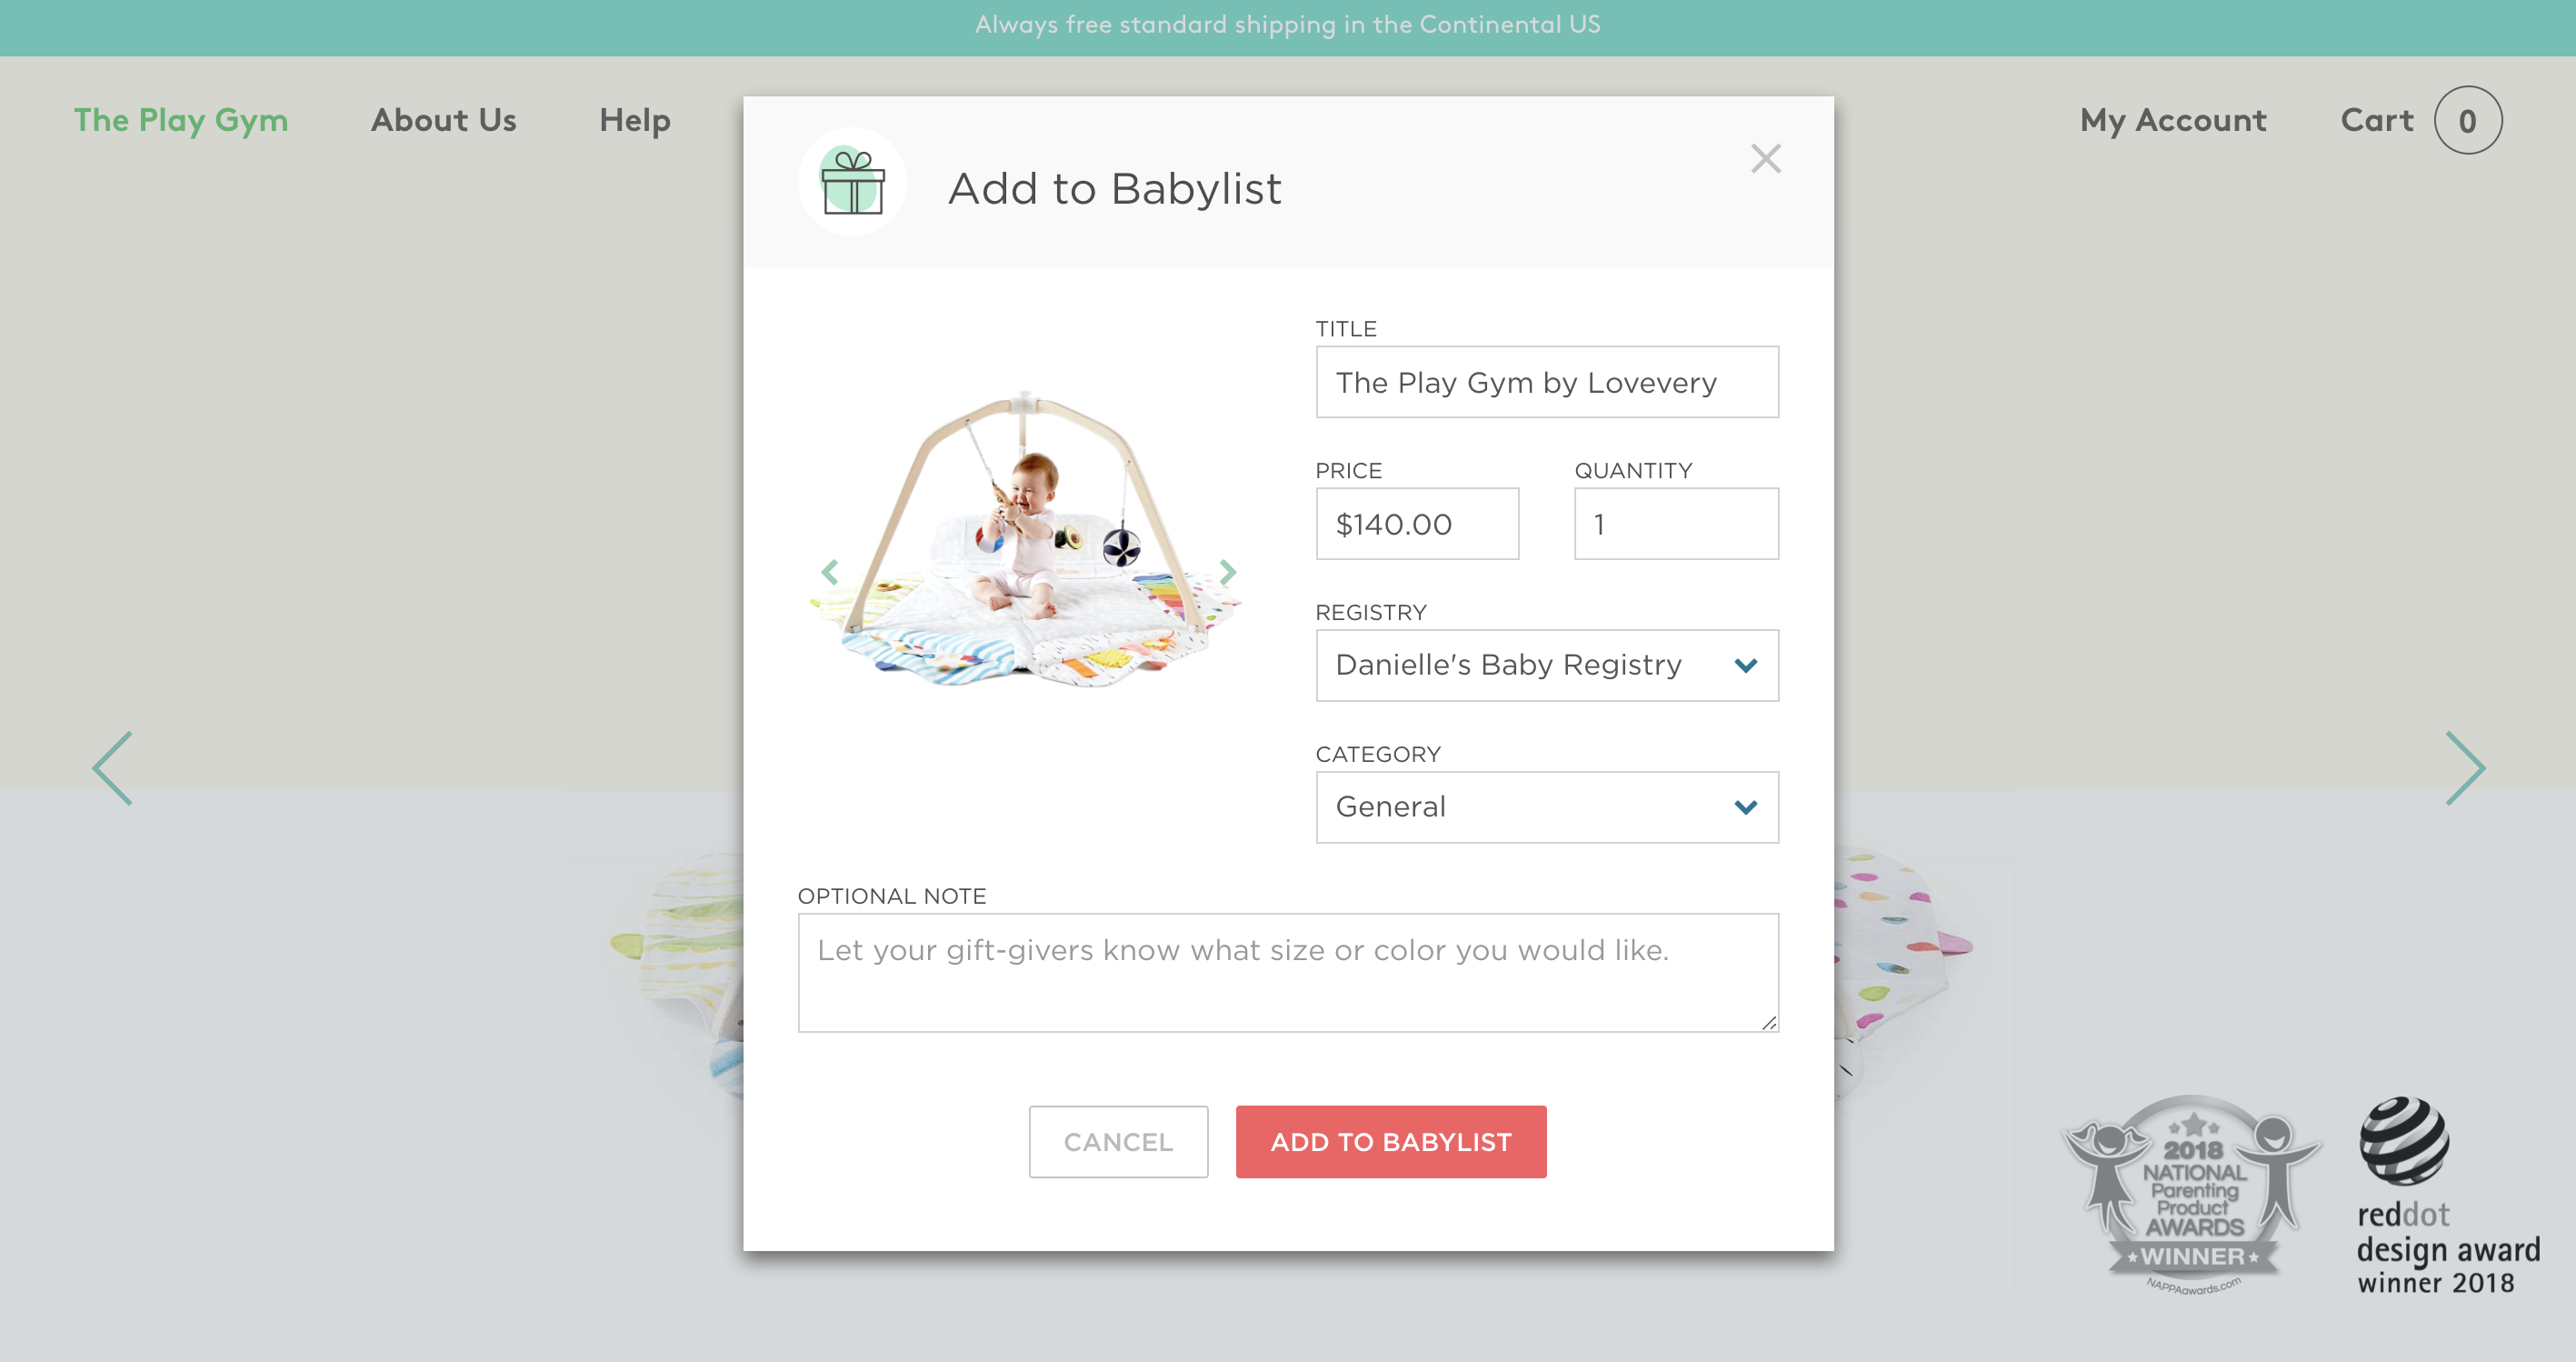2576x1362 pixels.
Task: Open My Account
Action: coord(2173,120)
